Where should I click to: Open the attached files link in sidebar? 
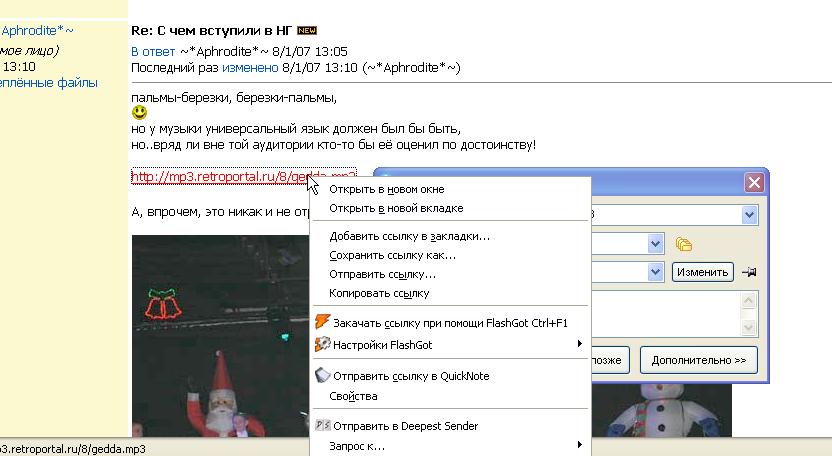pyautogui.click(x=48, y=83)
